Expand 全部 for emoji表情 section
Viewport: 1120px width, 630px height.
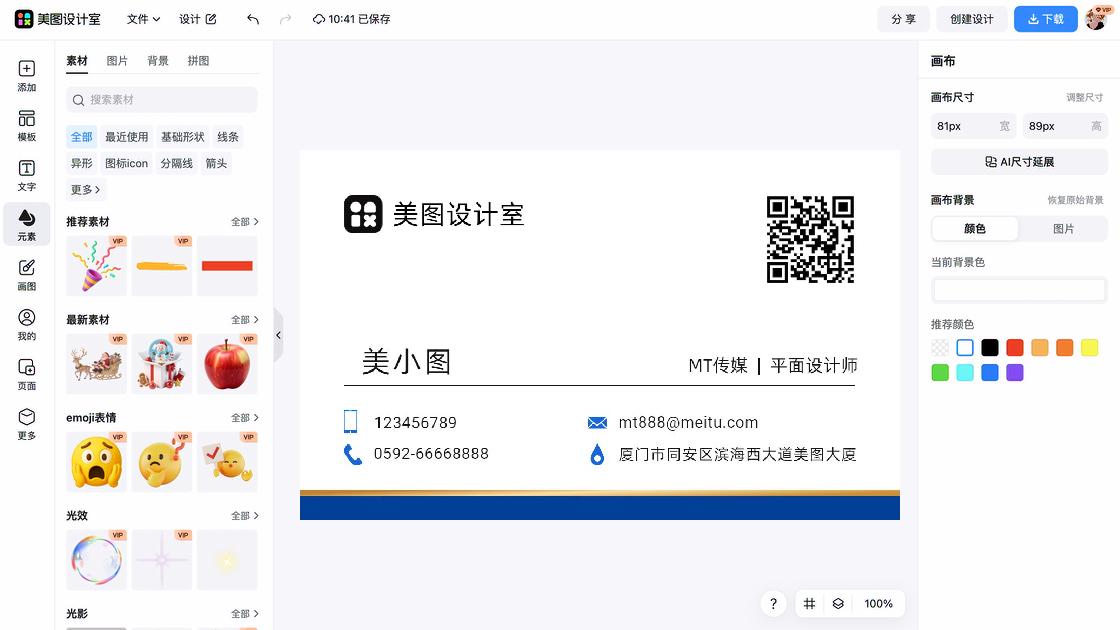pyautogui.click(x=244, y=418)
